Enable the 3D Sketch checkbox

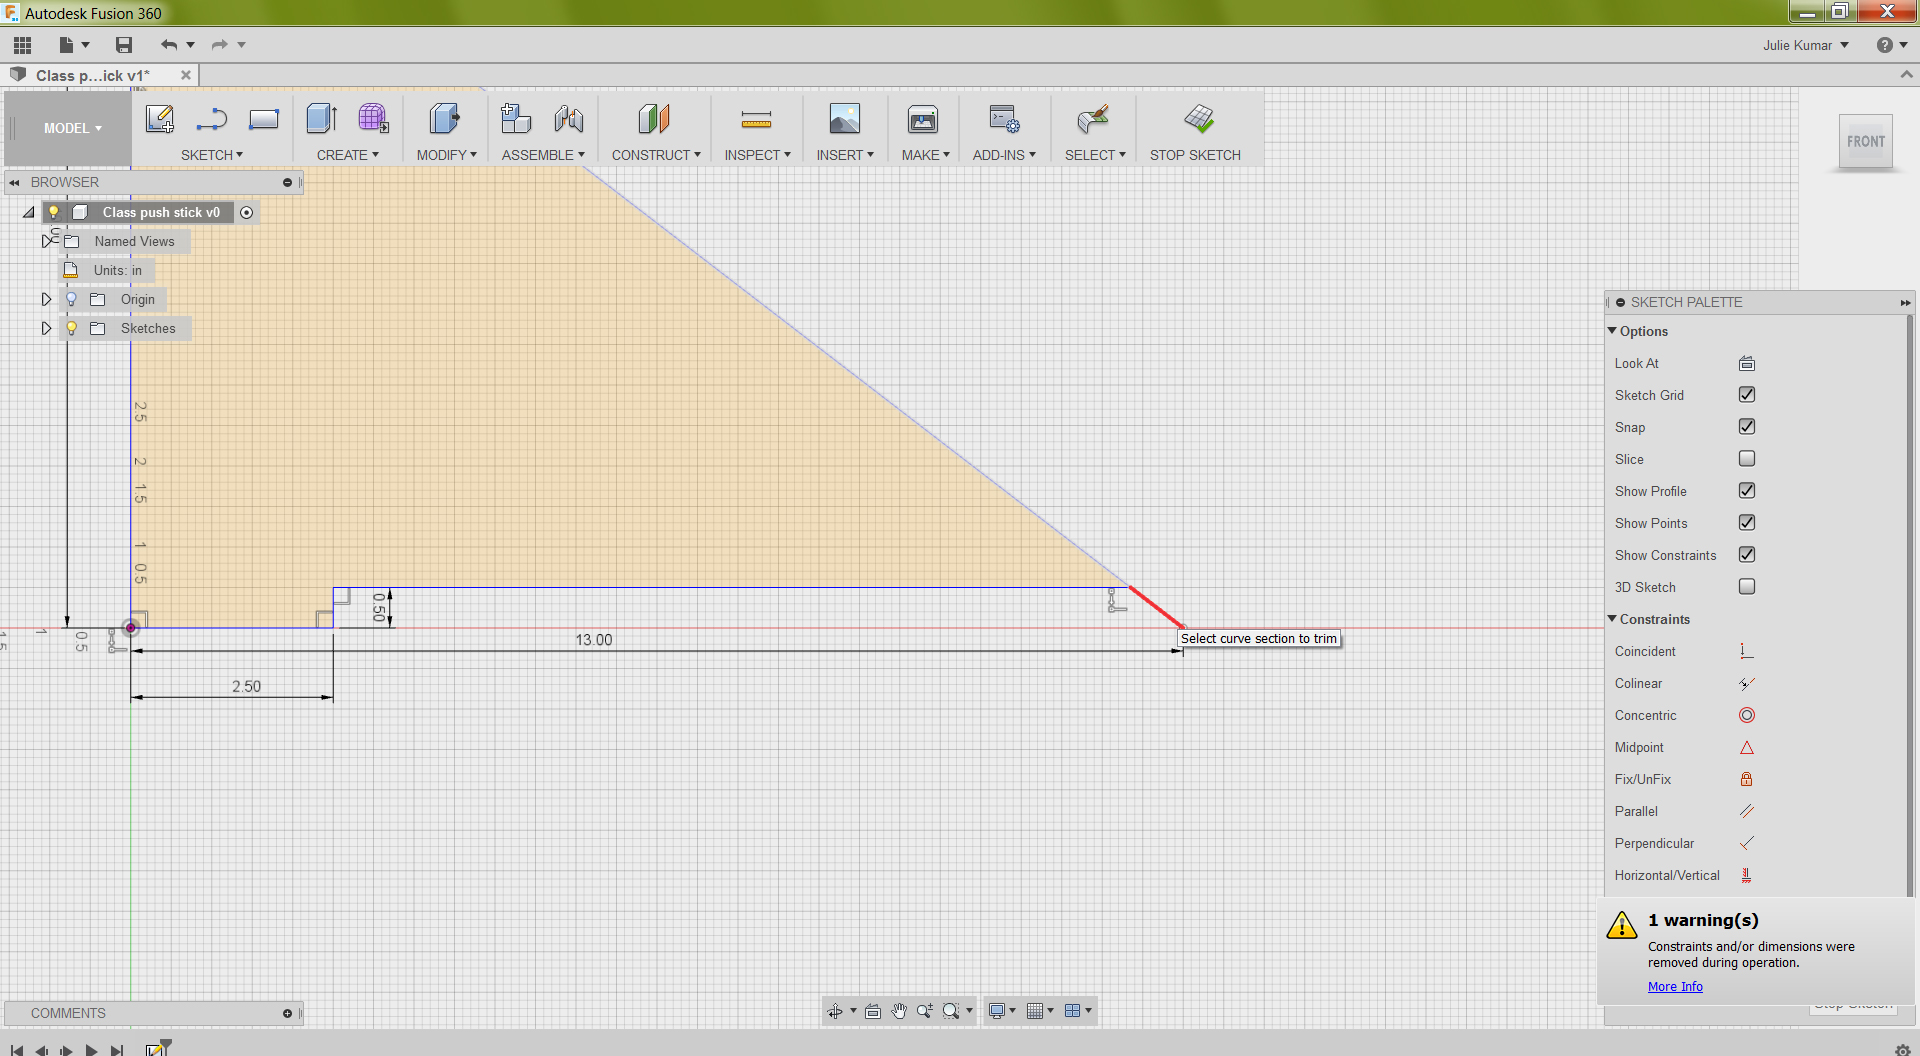[1747, 587]
